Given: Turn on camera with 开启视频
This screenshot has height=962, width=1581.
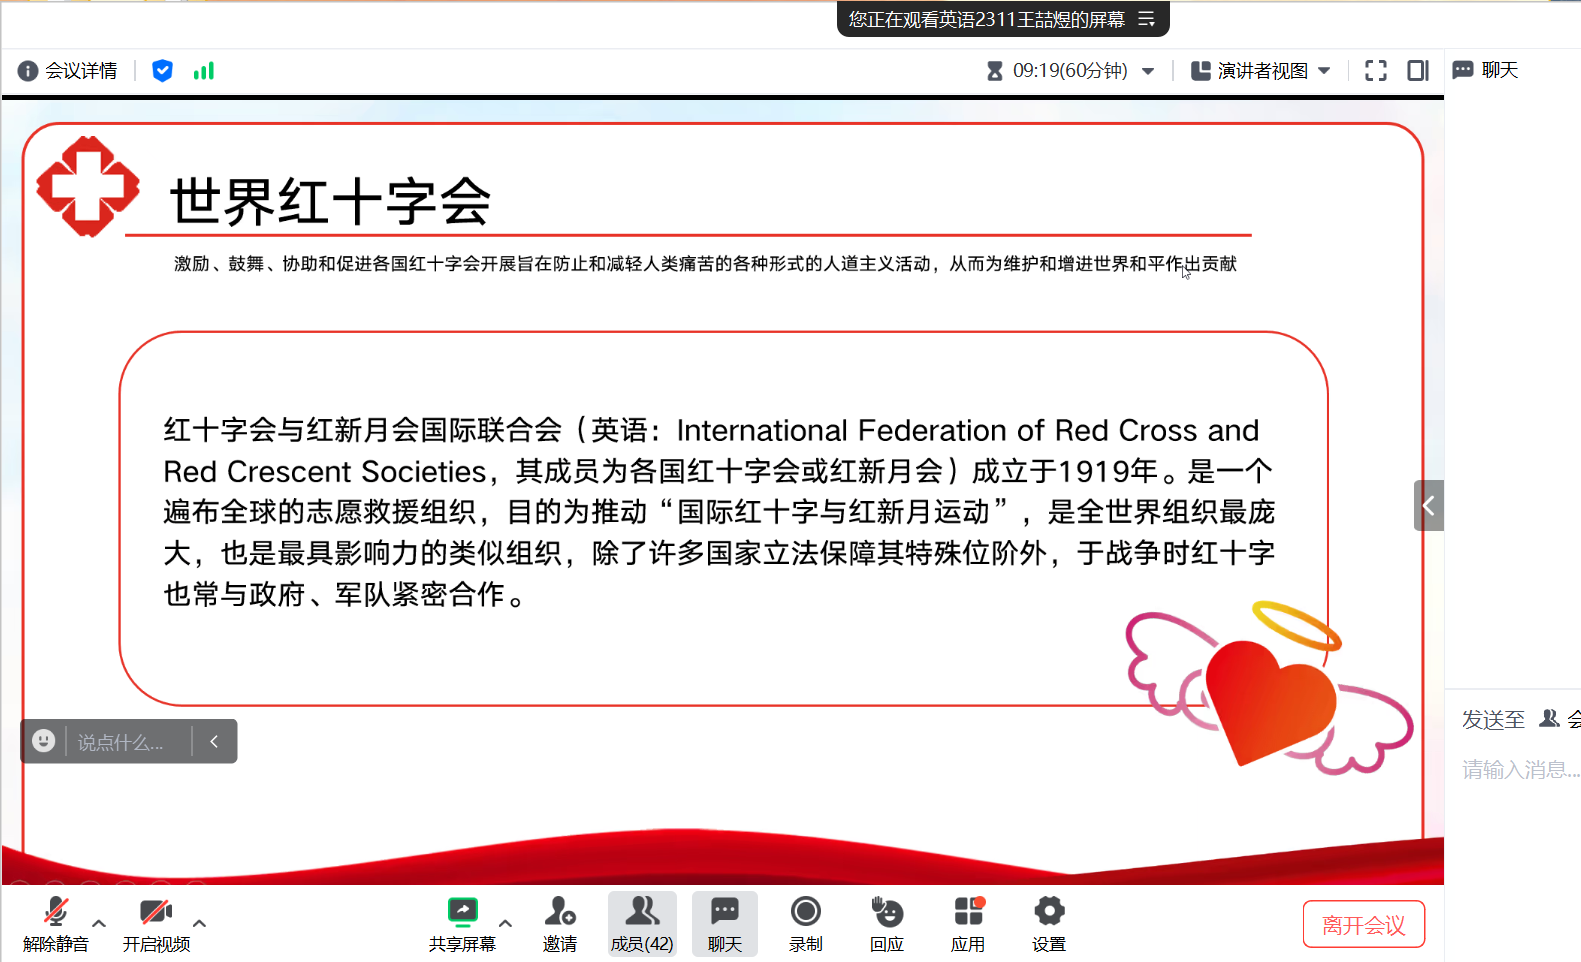Looking at the screenshot, I should 156,912.
